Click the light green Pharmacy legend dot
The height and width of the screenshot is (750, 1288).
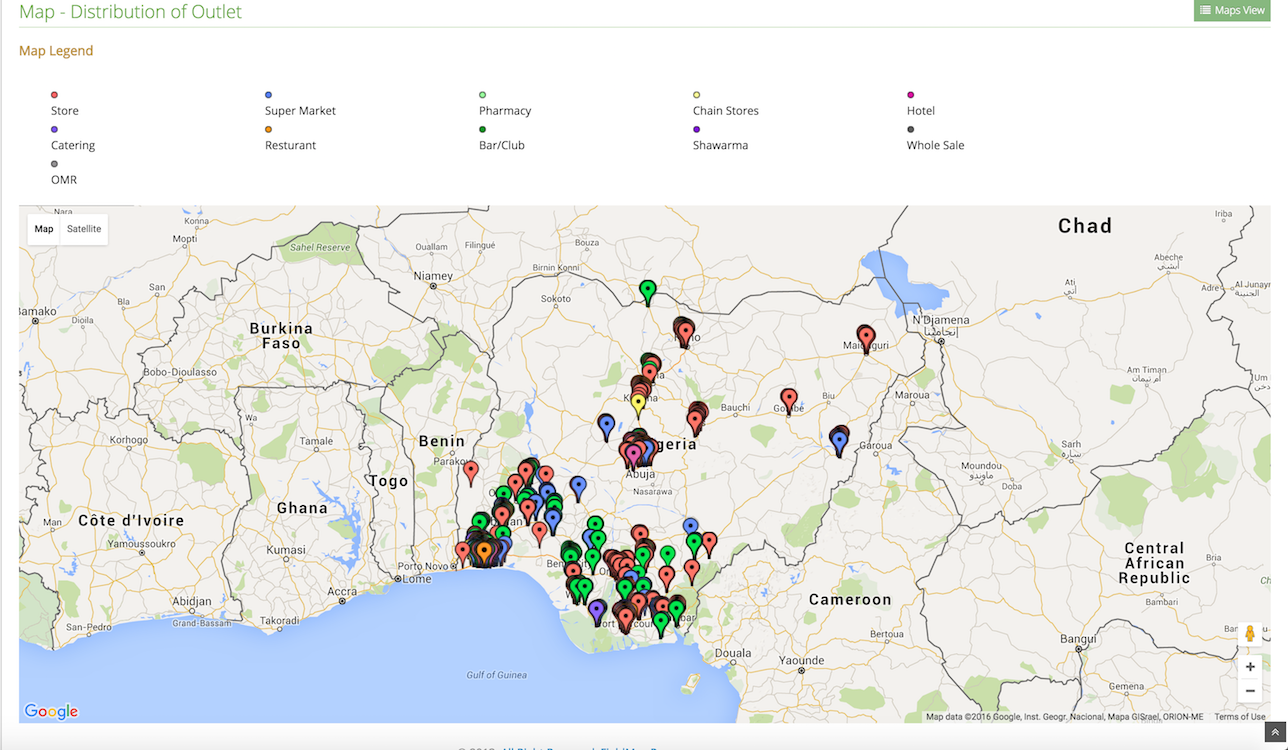pyautogui.click(x=482, y=95)
